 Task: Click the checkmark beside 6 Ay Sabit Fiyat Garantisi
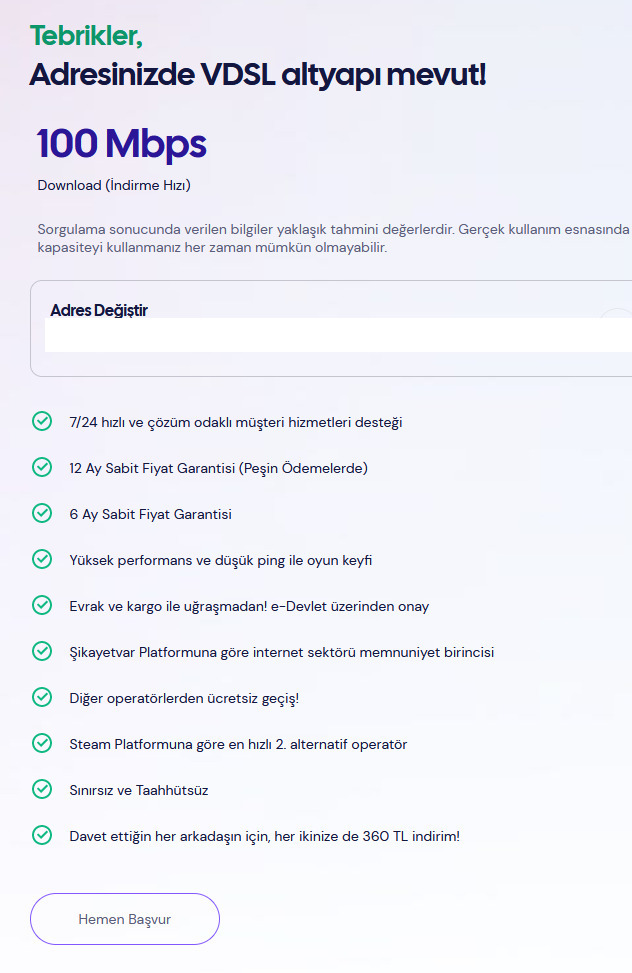coord(42,513)
